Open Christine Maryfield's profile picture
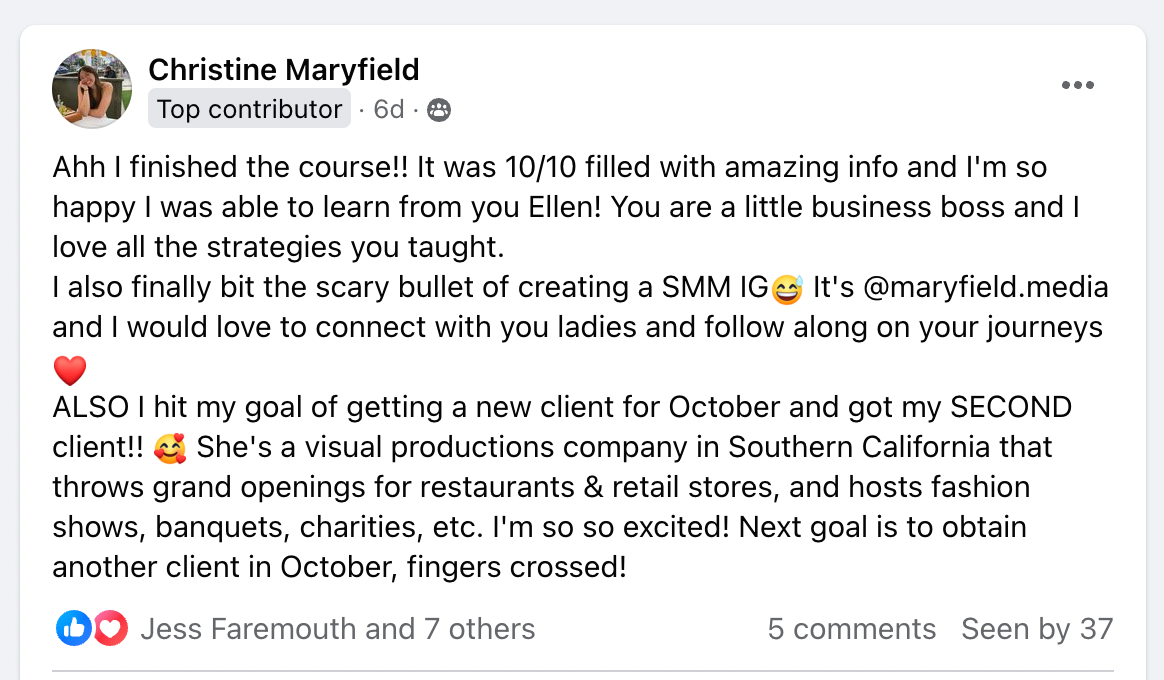Image resolution: width=1164 pixels, height=680 pixels. tap(92, 89)
